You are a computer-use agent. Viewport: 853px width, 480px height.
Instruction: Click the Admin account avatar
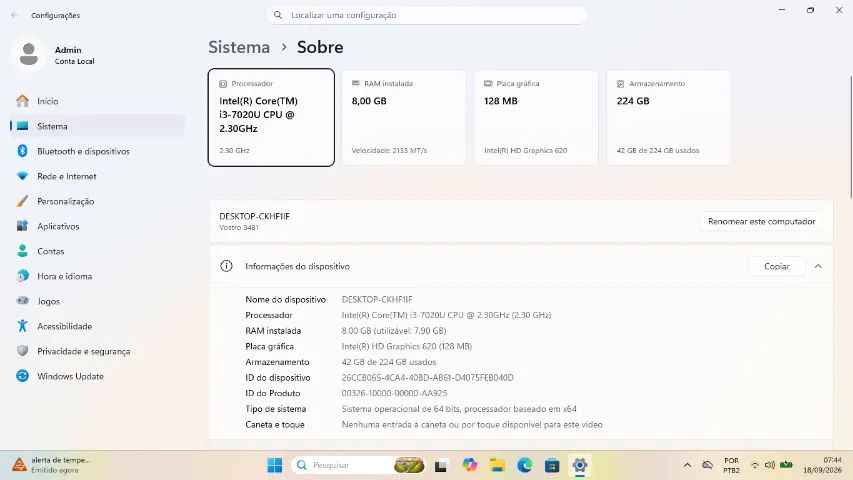(28, 54)
